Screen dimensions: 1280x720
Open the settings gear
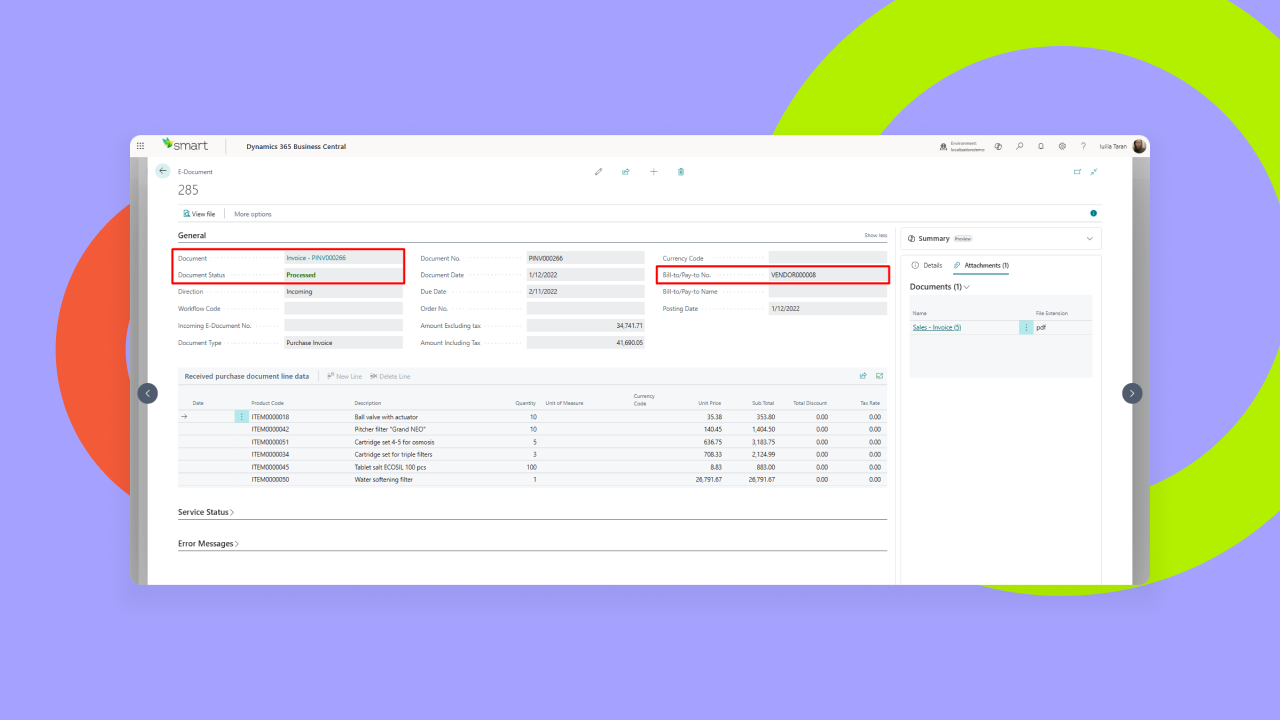(x=1062, y=146)
